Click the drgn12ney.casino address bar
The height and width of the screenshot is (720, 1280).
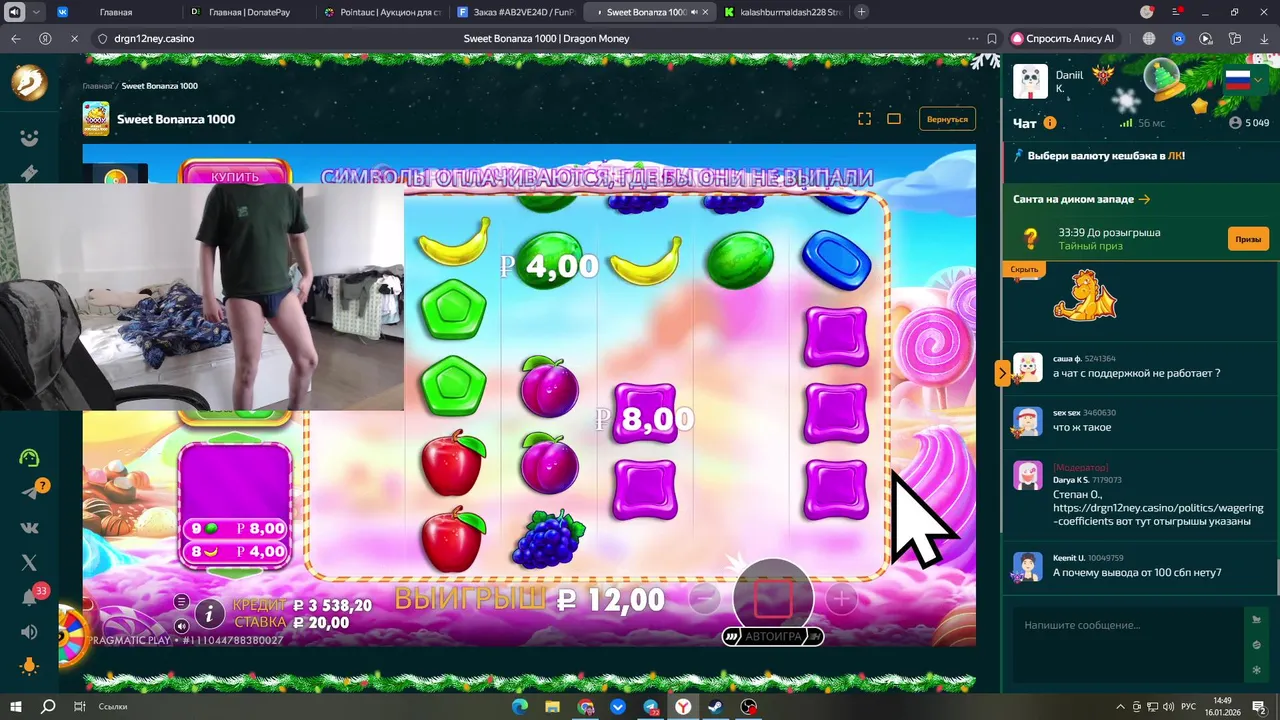pyautogui.click(x=155, y=38)
